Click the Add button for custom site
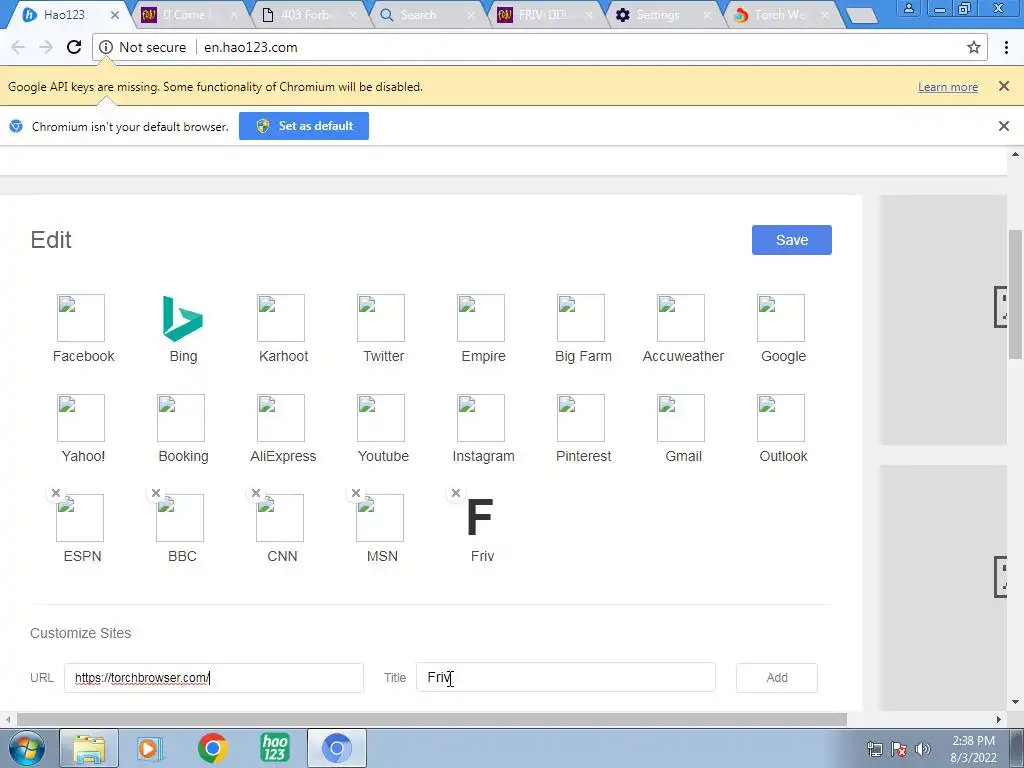1024x768 pixels. (x=776, y=678)
